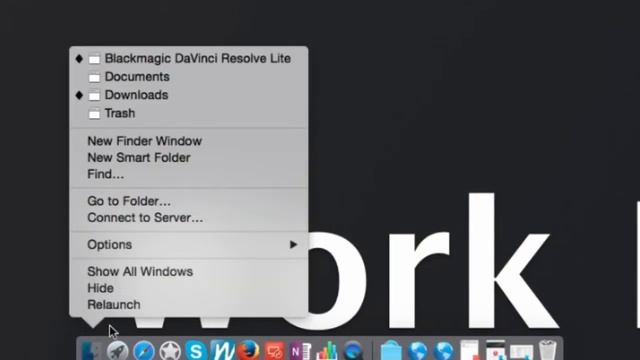Open OneNote from the Dock
640x360 pixels.
click(x=301, y=351)
